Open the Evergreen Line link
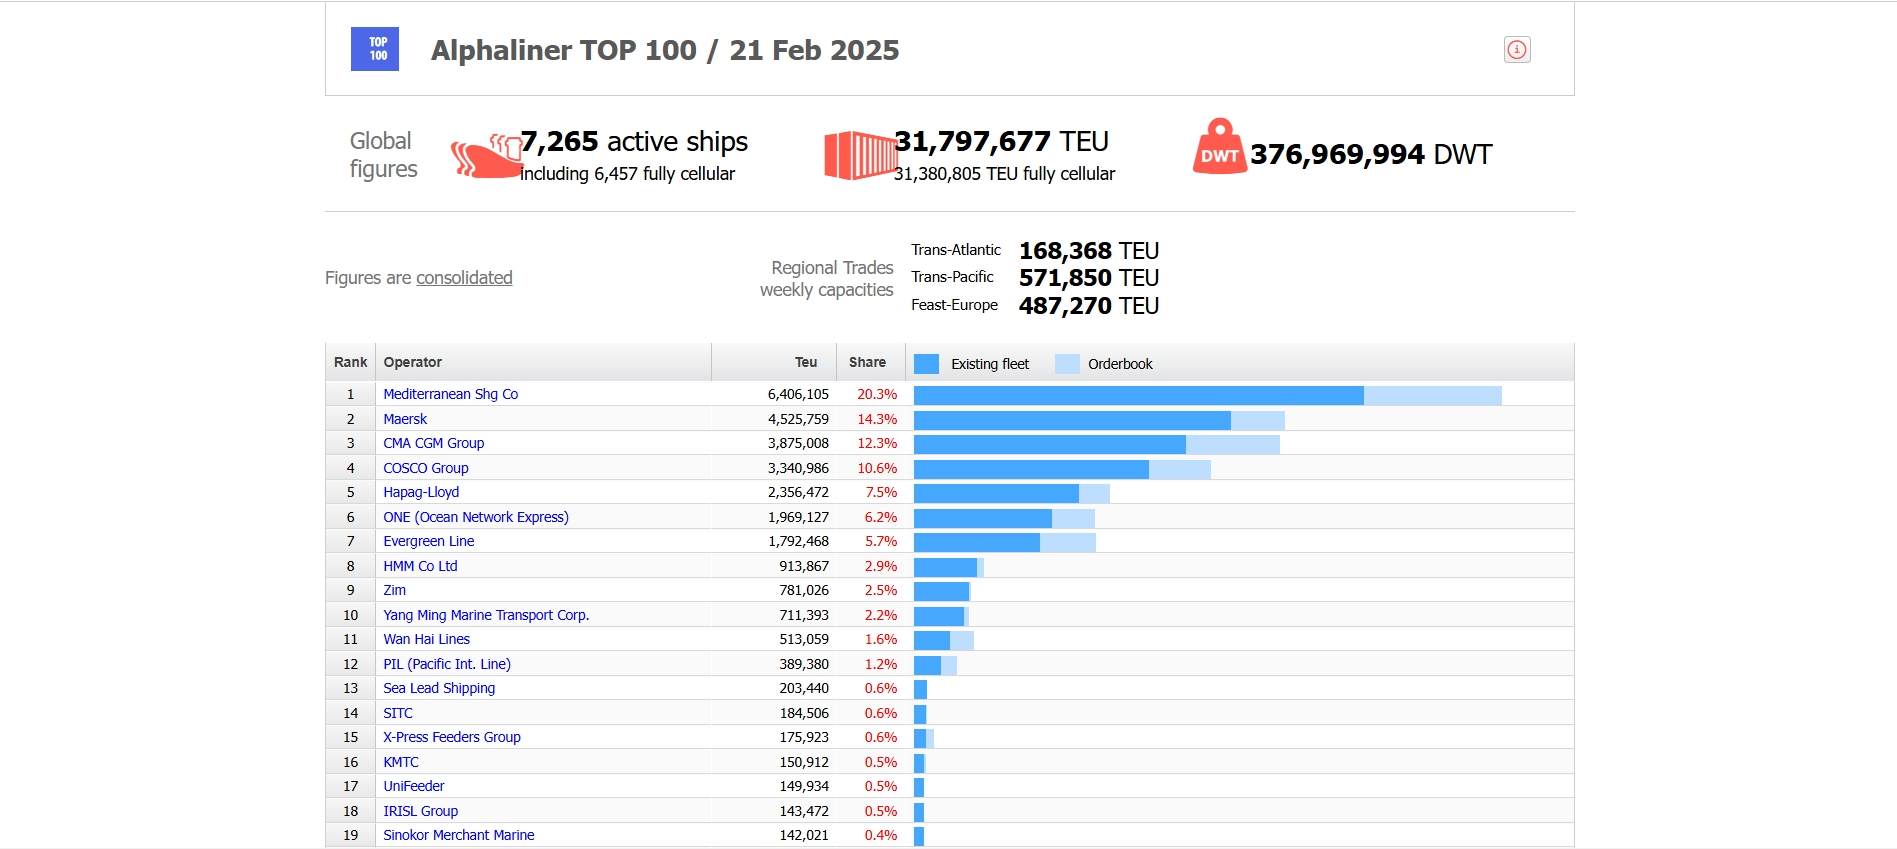This screenshot has width=1897, height=849. (x=429, y=541)
